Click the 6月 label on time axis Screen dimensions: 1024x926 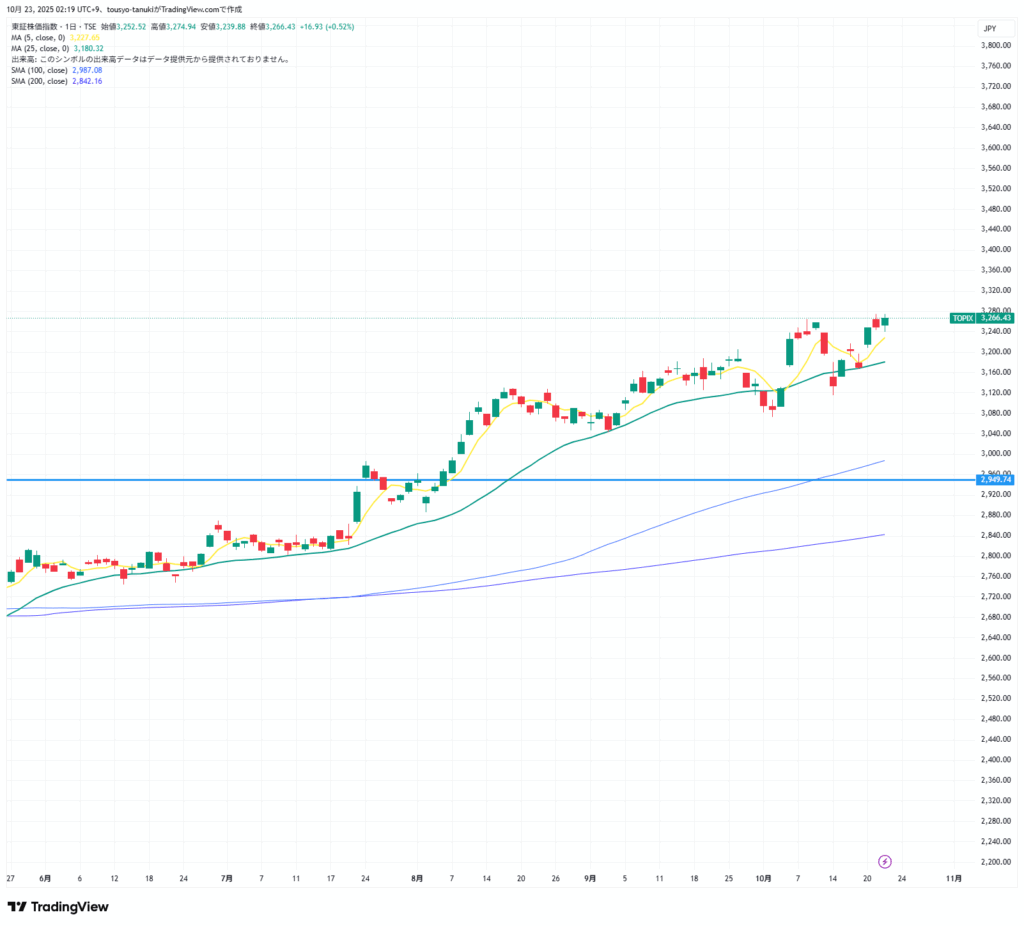click(45, 879)
